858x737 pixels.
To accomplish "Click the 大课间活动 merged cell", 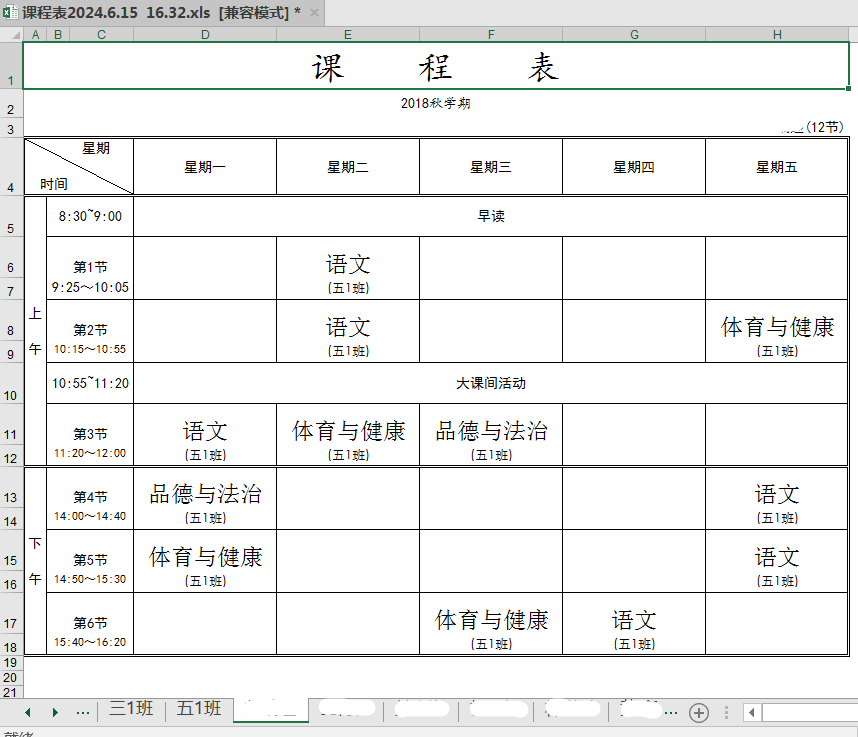I will point(490,383).
